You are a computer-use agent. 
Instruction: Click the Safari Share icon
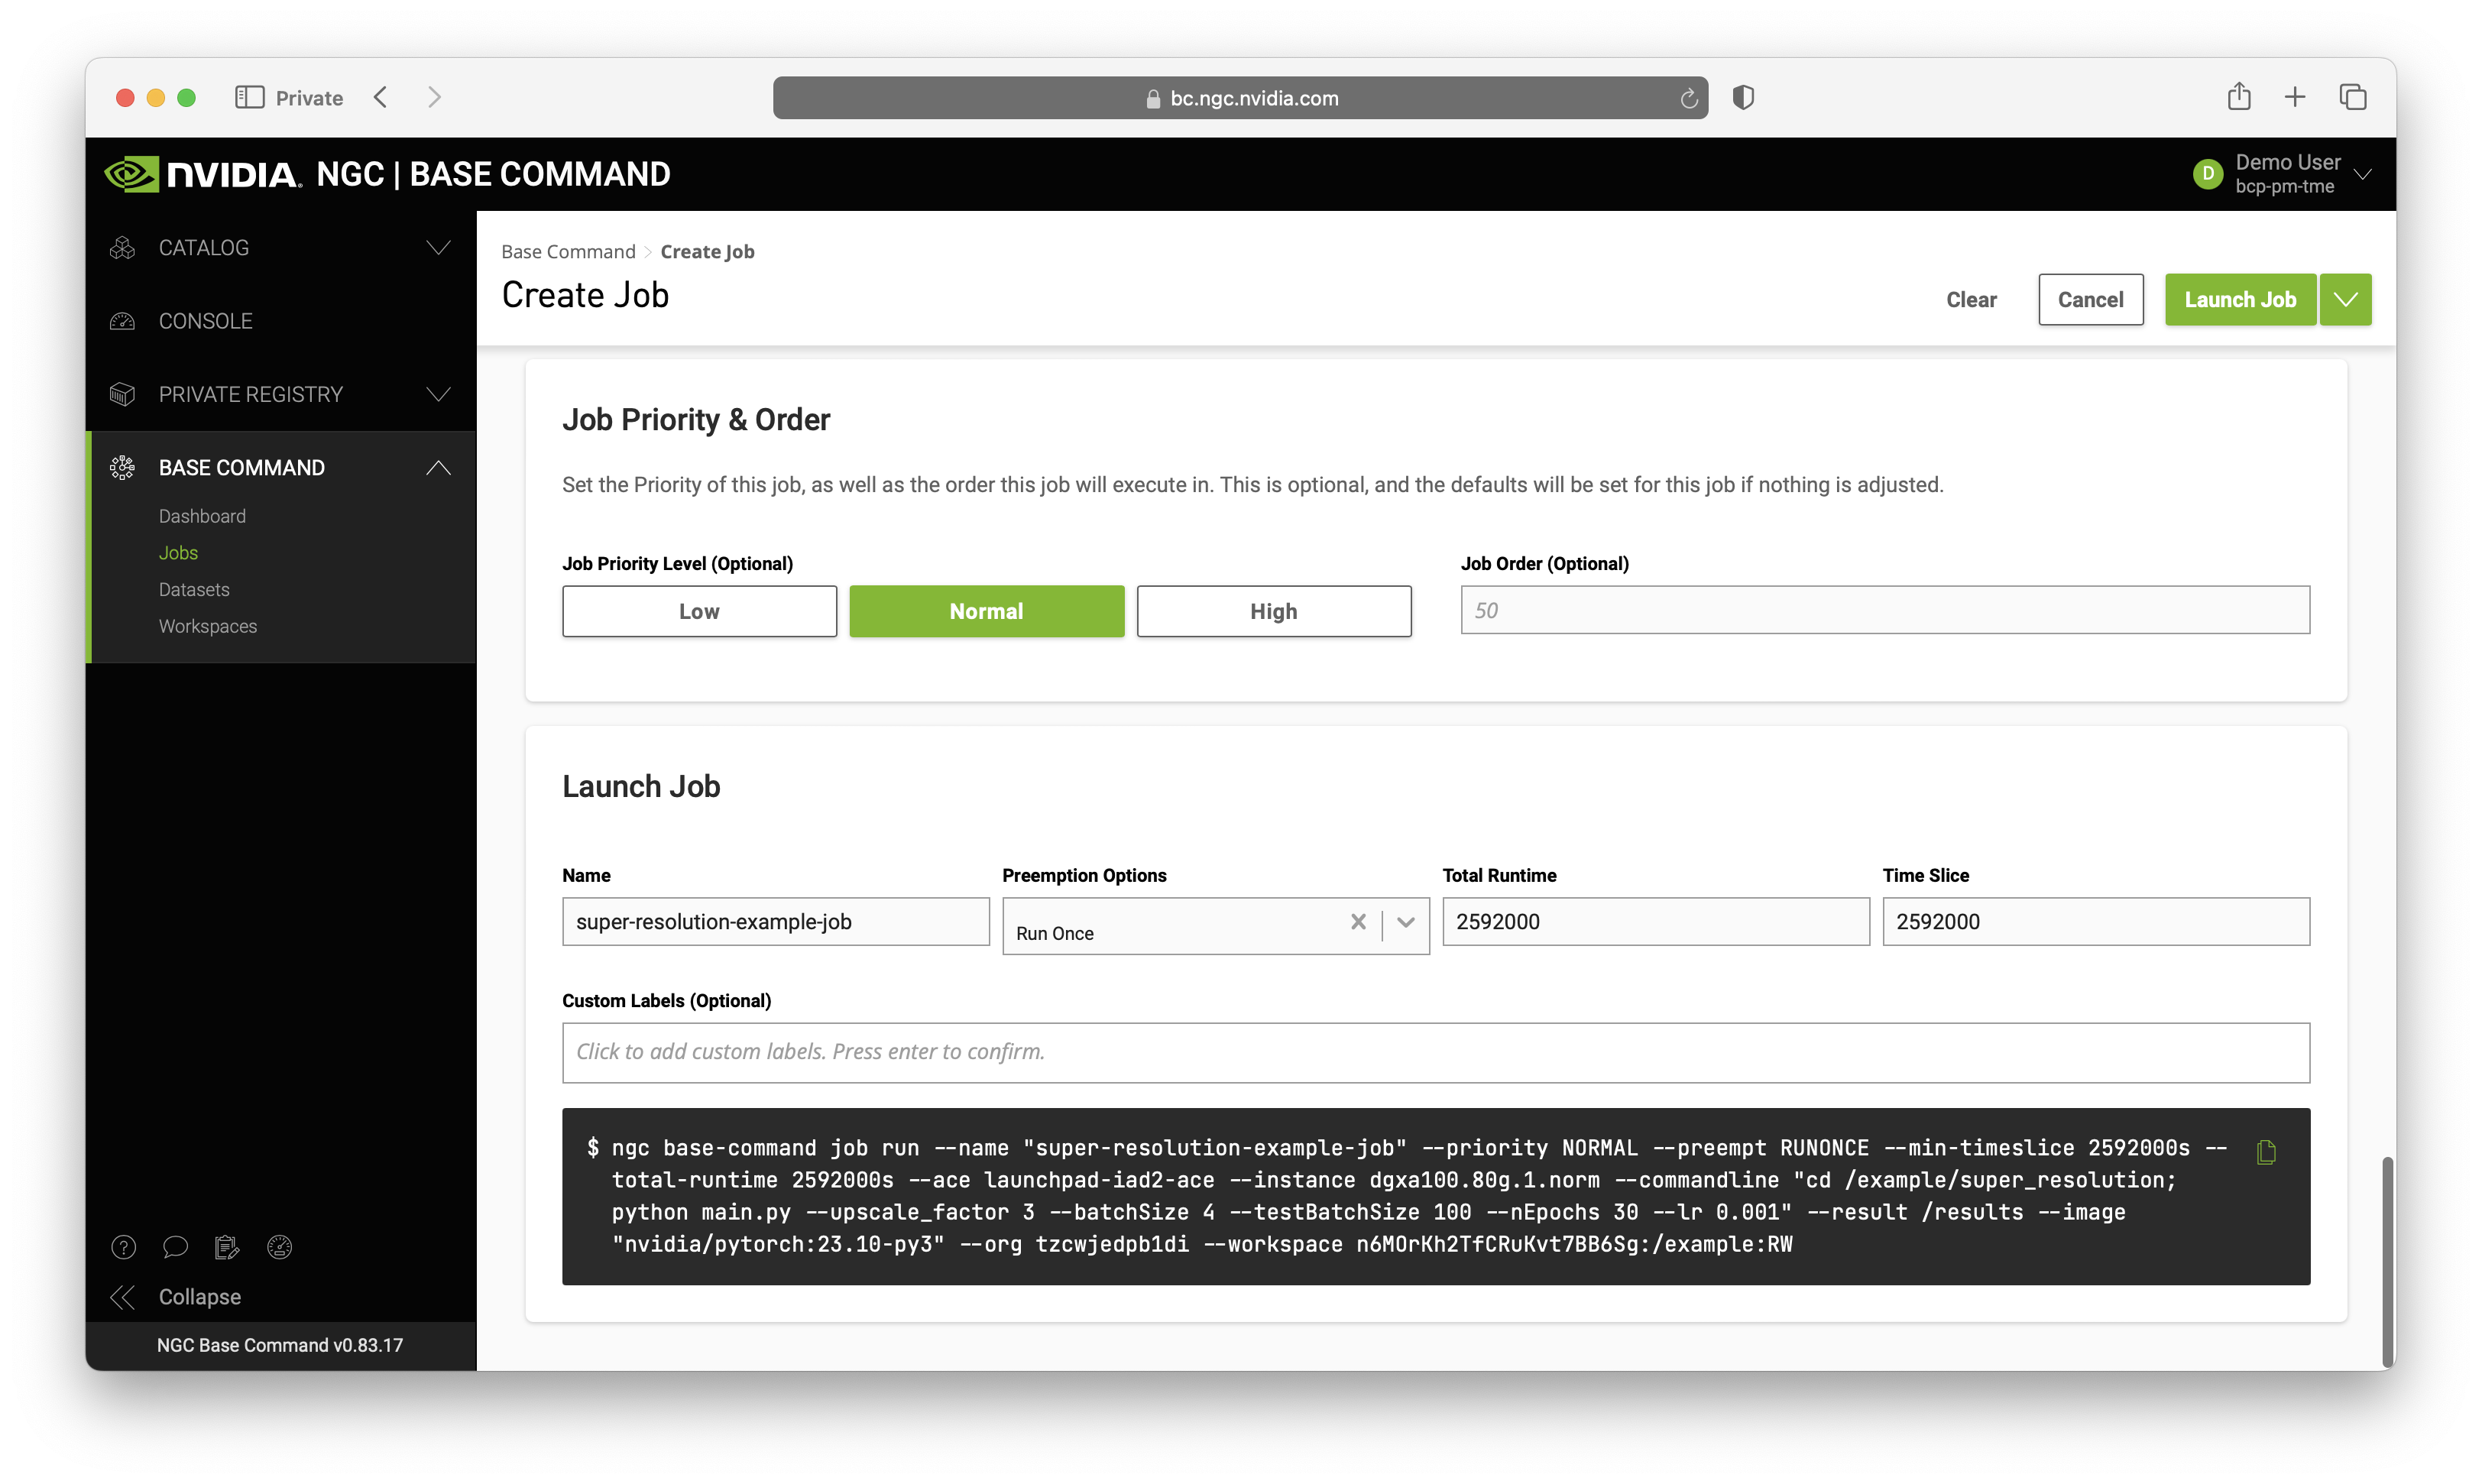coord(2239,96)
